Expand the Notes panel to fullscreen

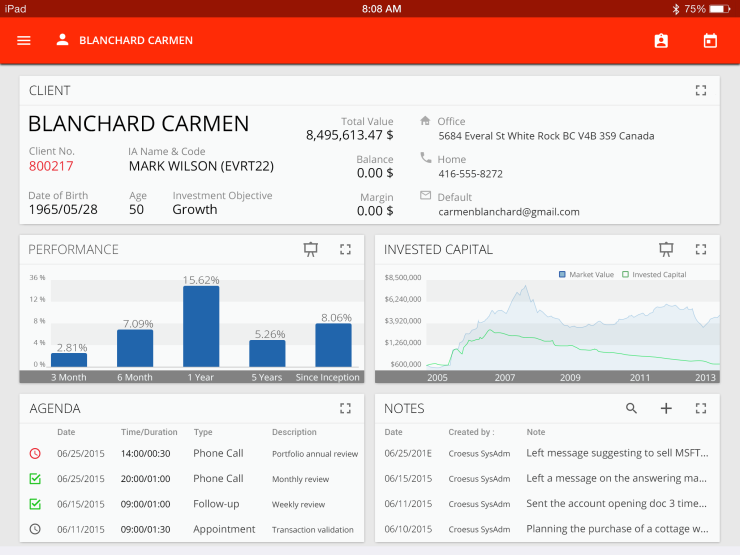pos(701,408)
